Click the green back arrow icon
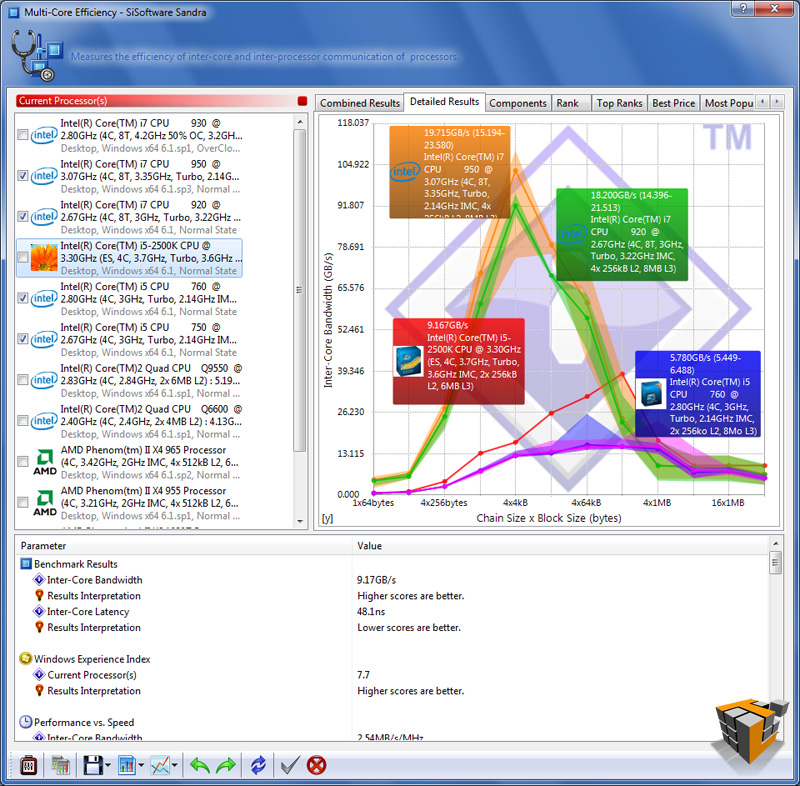The width and height of the screenshot is (800, 786). [199, 766]
